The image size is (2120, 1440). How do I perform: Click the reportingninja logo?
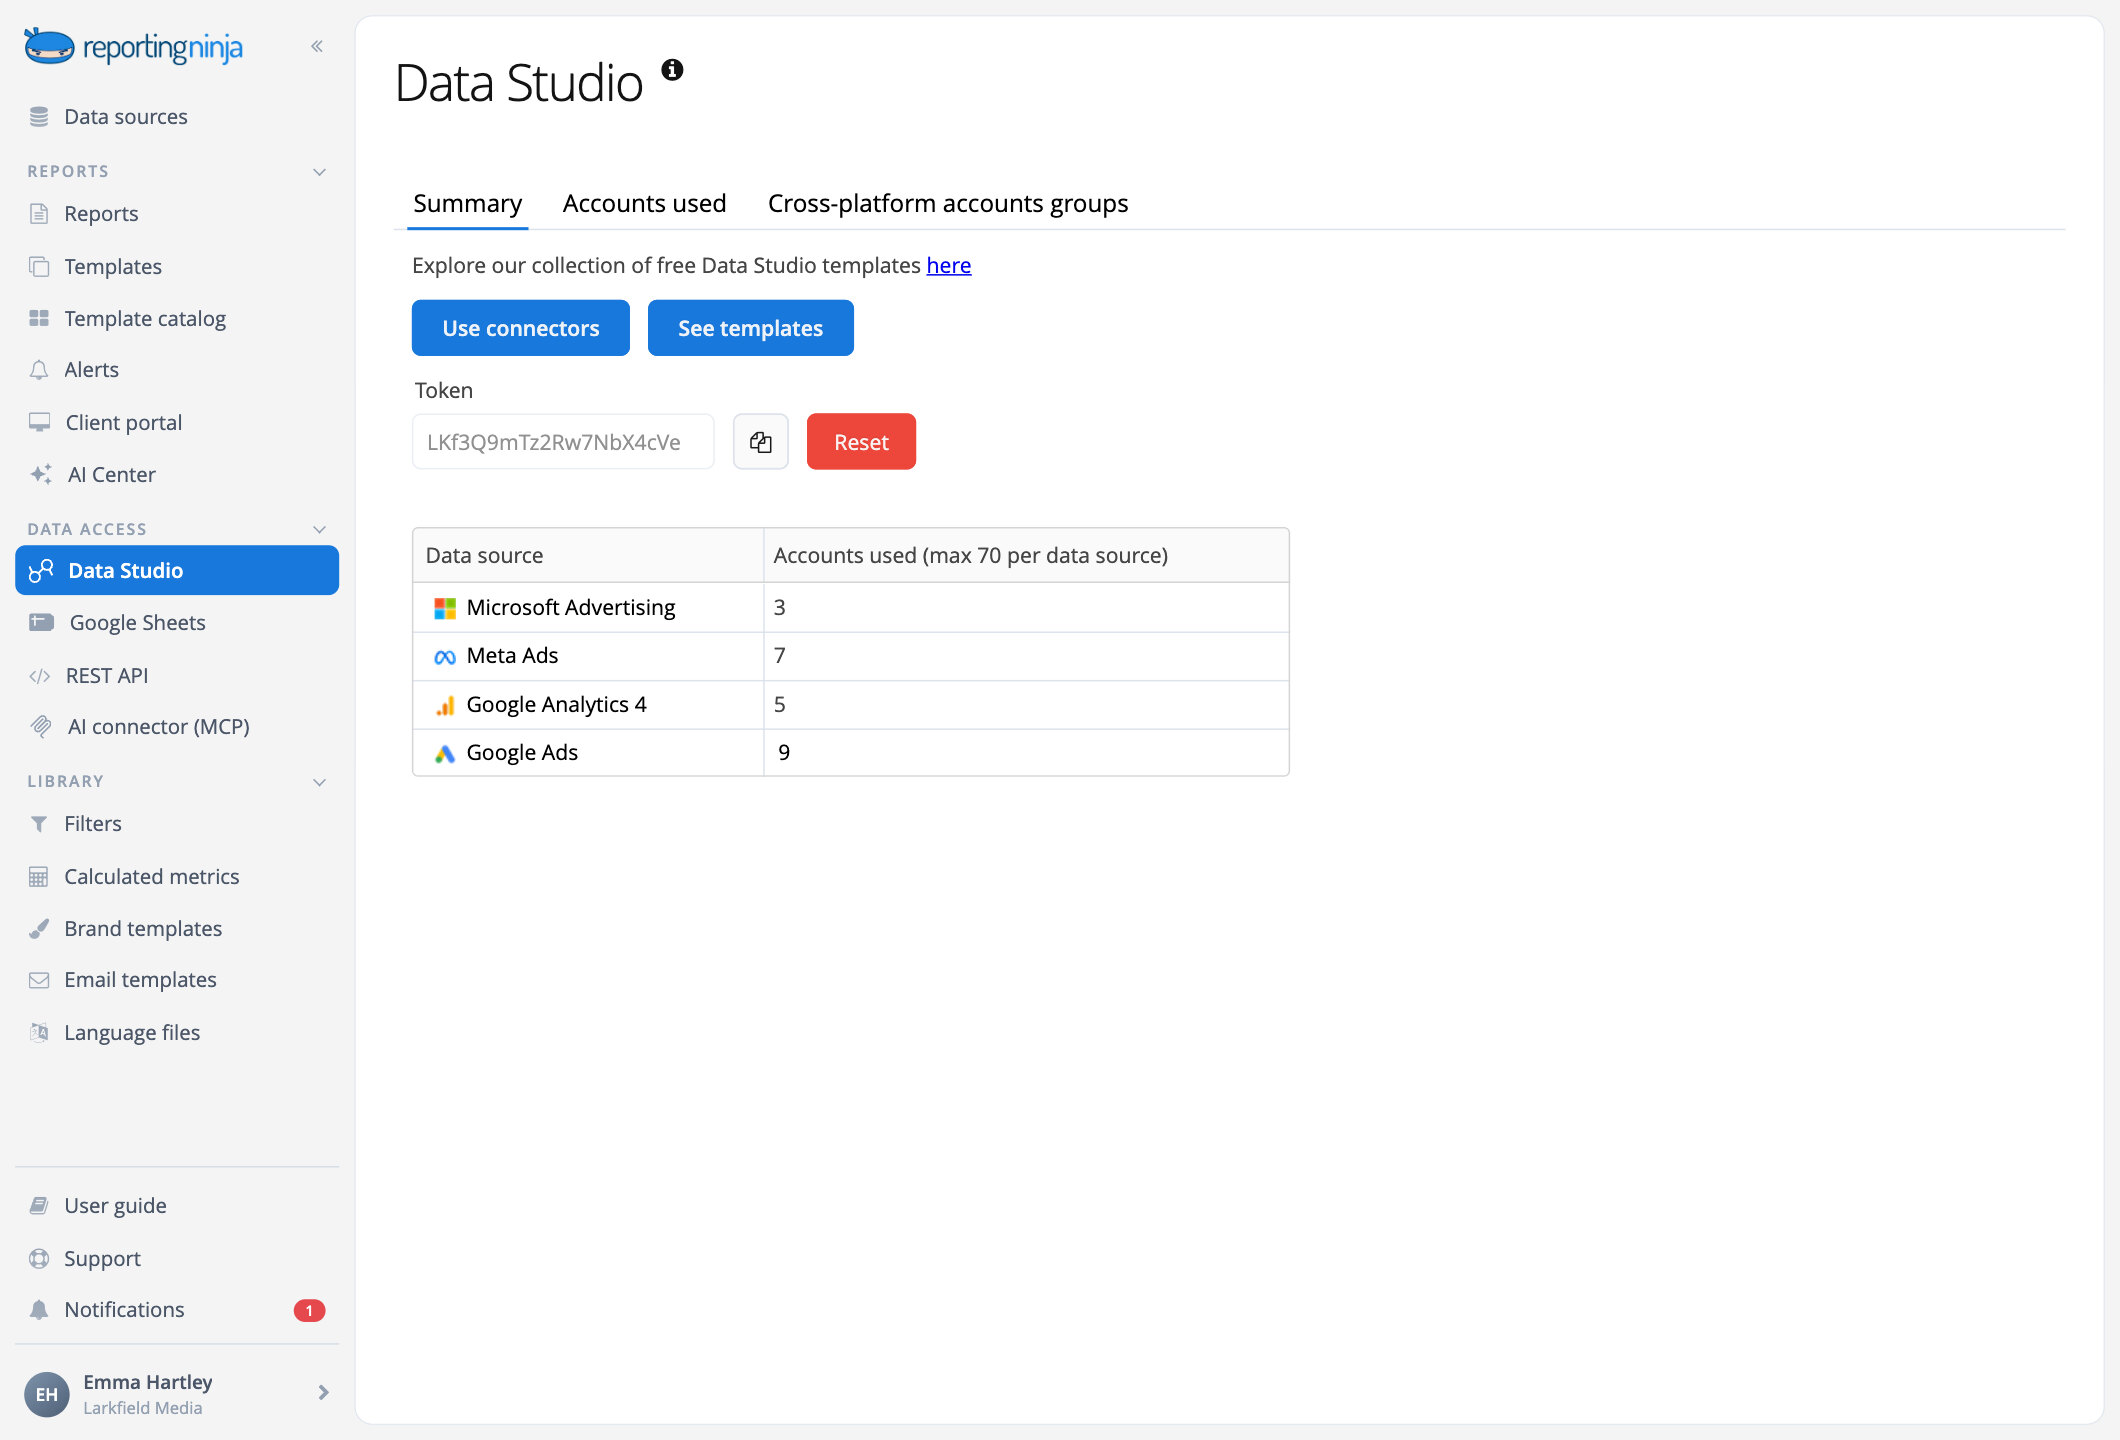(x=134, y=47)
